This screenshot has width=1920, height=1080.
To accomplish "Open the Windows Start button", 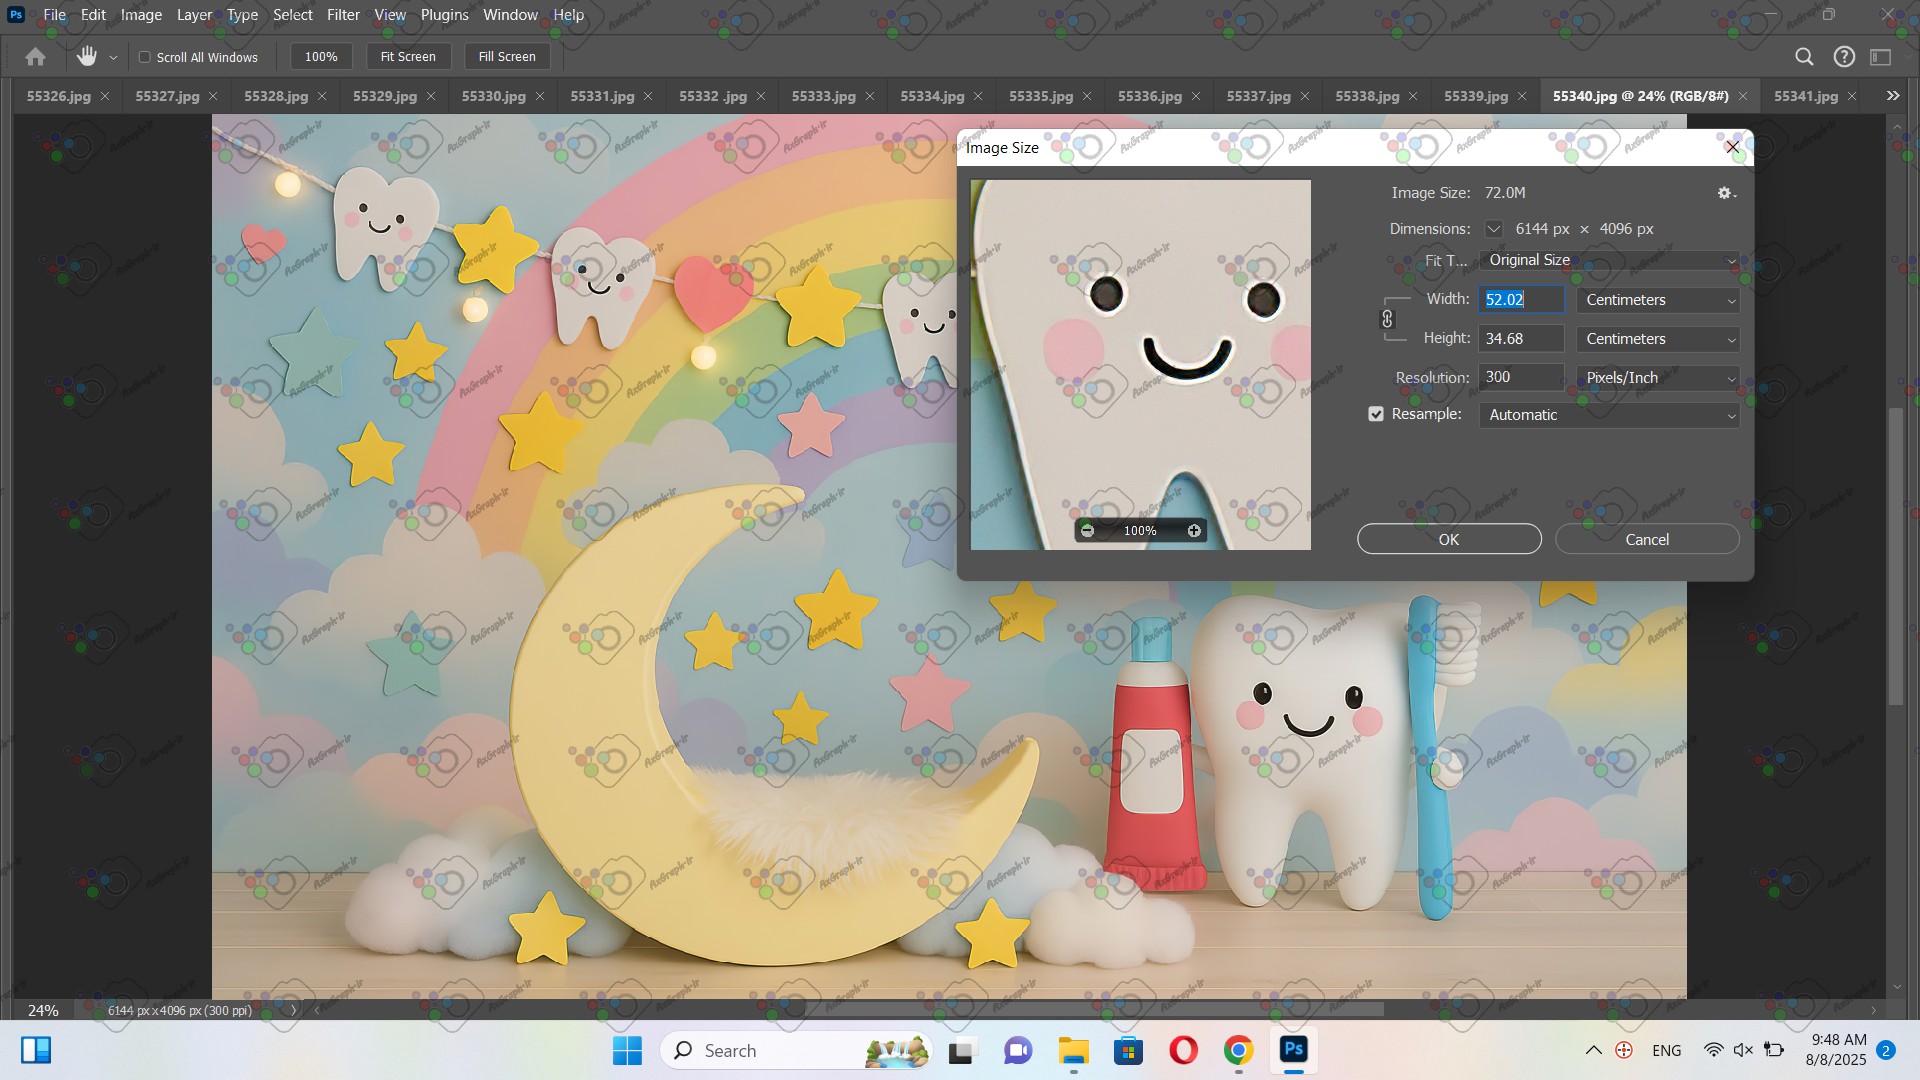I will [628, 1050].
